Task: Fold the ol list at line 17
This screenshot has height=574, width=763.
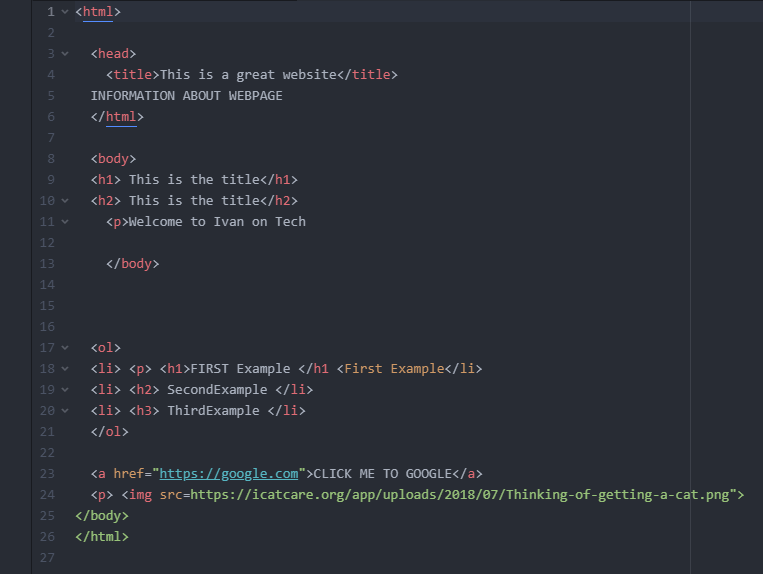Action: point(65,348)
